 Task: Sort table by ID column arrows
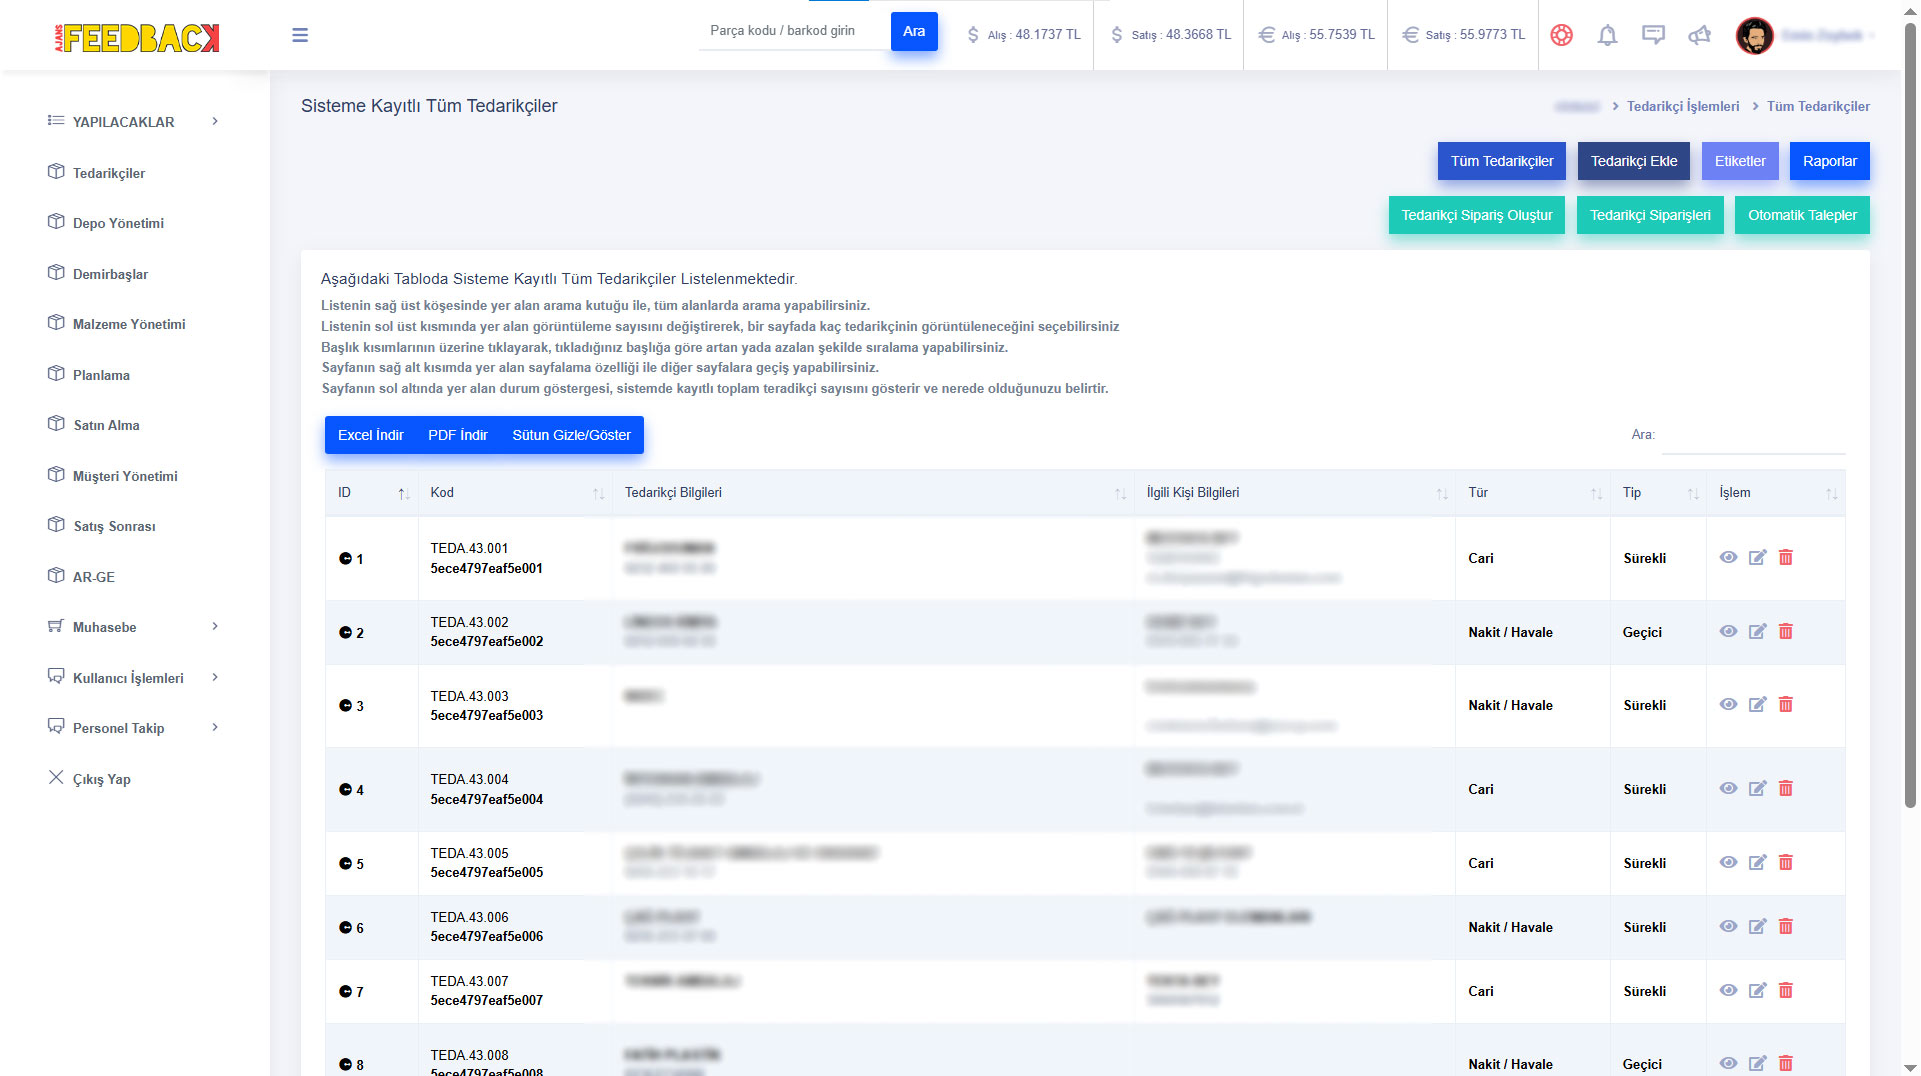pyautogui.click(x=404, y=494)
